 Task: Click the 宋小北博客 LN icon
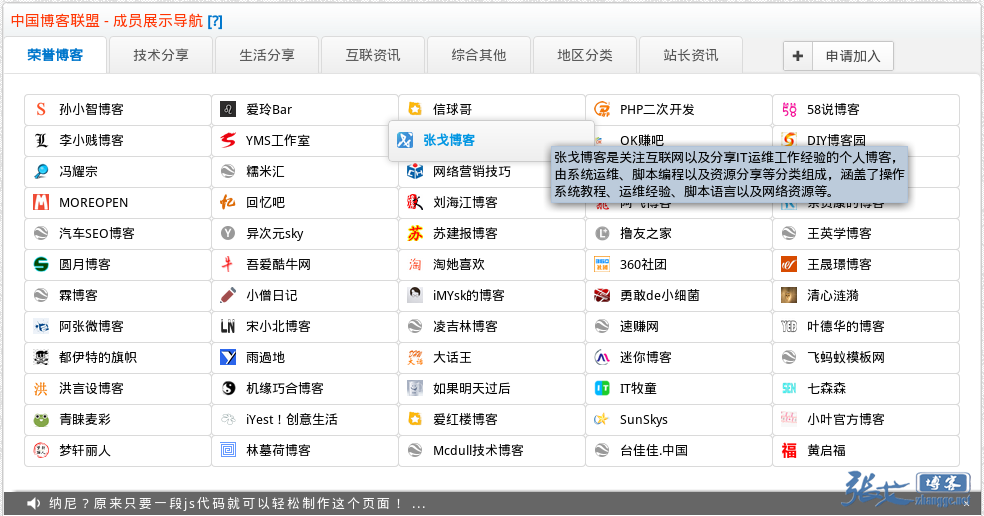[228, 326]
